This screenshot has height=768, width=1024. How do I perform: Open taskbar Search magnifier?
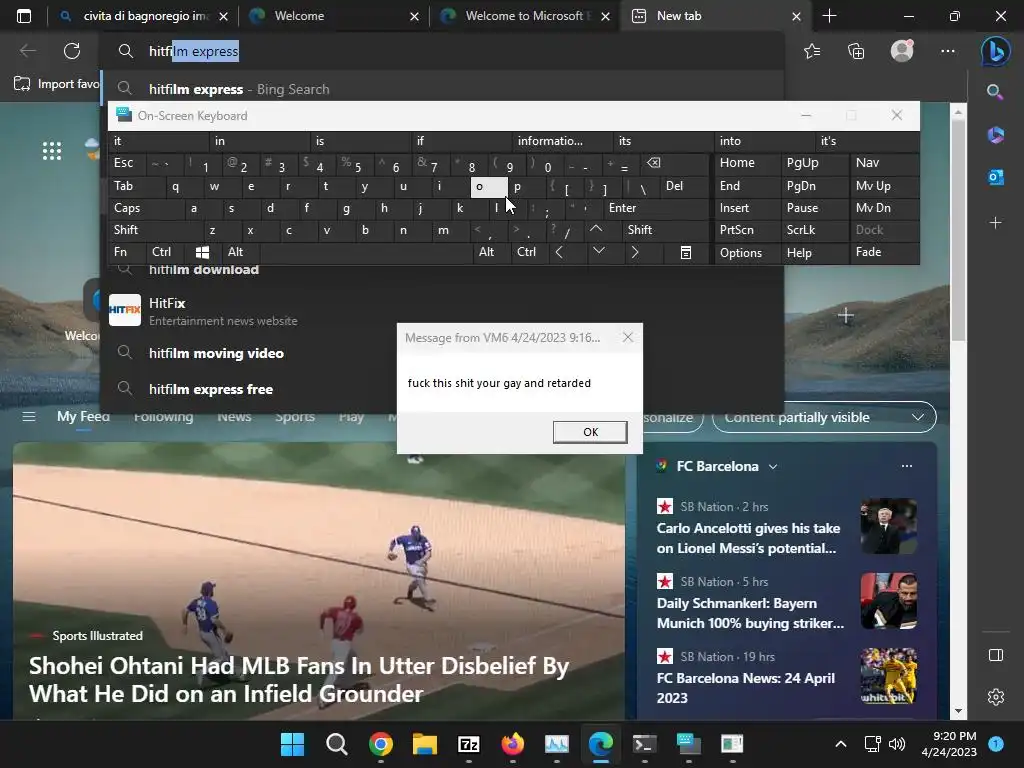click(x=336, y=744)
